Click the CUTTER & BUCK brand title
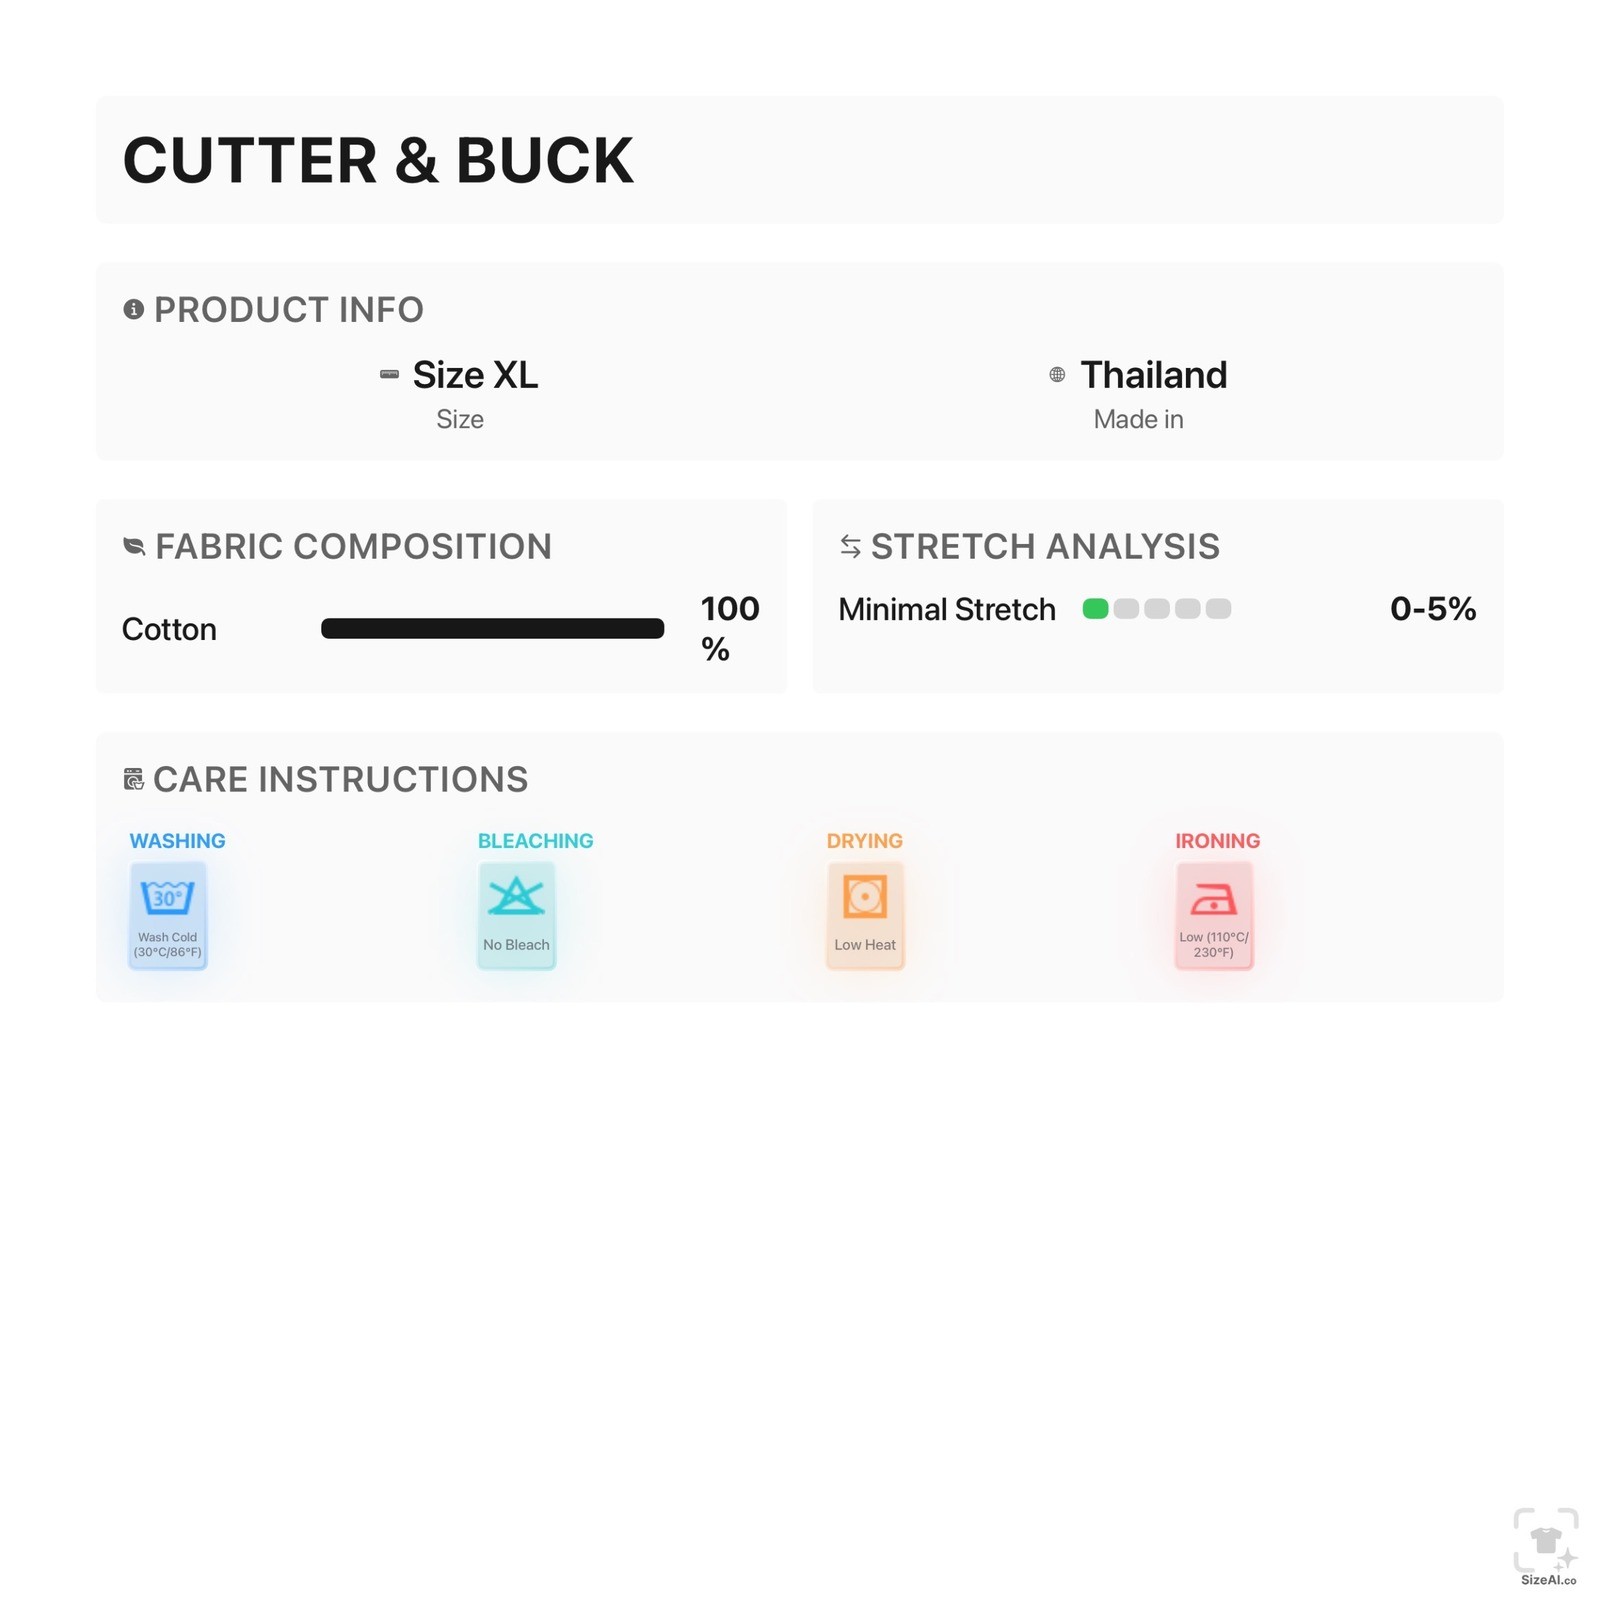Image resolution: width=1600 pixels, height=1600 pixels. point(378,160)
